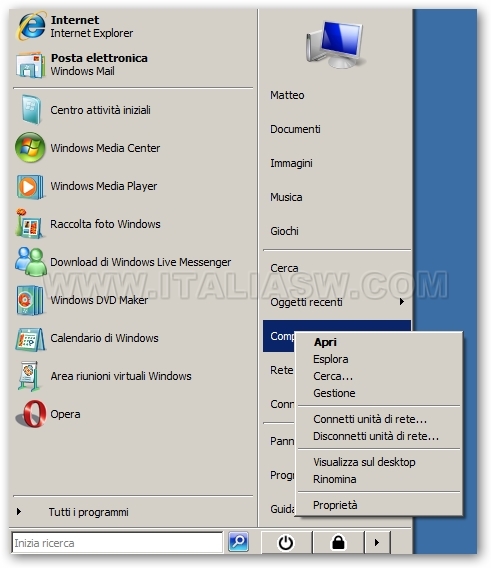This screenshot has width=491, height=568.
Task: Lock the computer with padlock button
Action: 338,542
